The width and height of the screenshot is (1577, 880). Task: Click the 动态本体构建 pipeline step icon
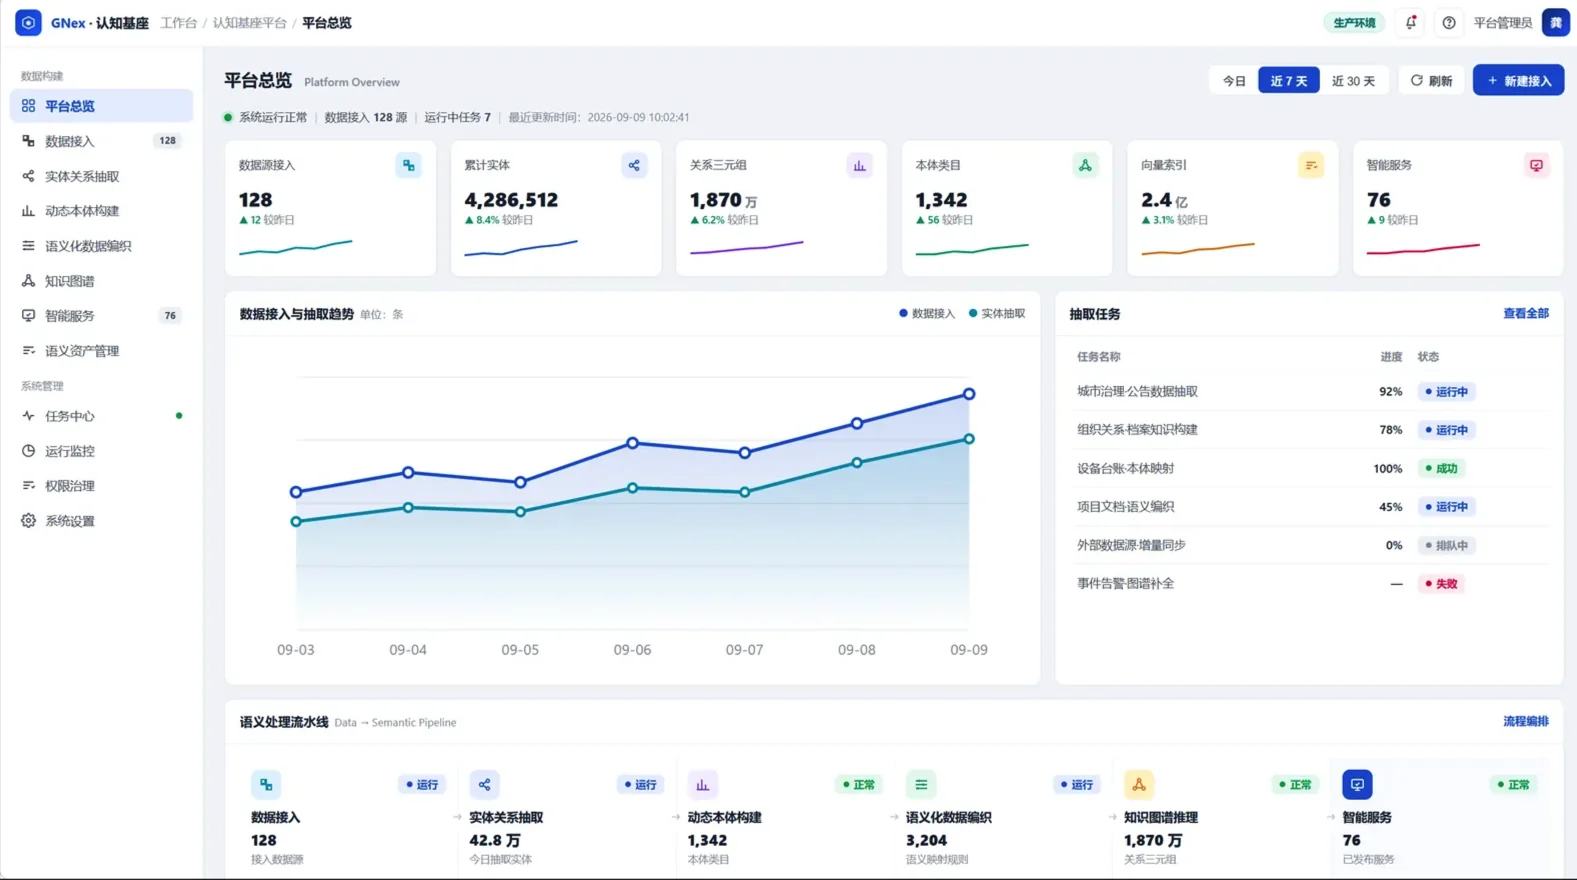point(702,785)
